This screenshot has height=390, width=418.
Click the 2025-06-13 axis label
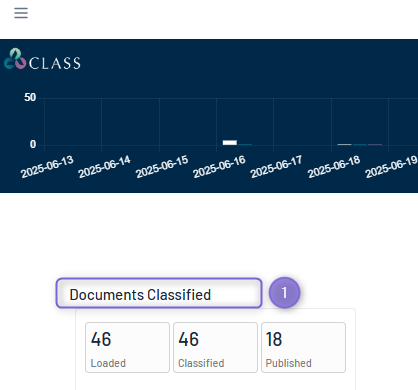pyautogui.click(x=47, y=166)
